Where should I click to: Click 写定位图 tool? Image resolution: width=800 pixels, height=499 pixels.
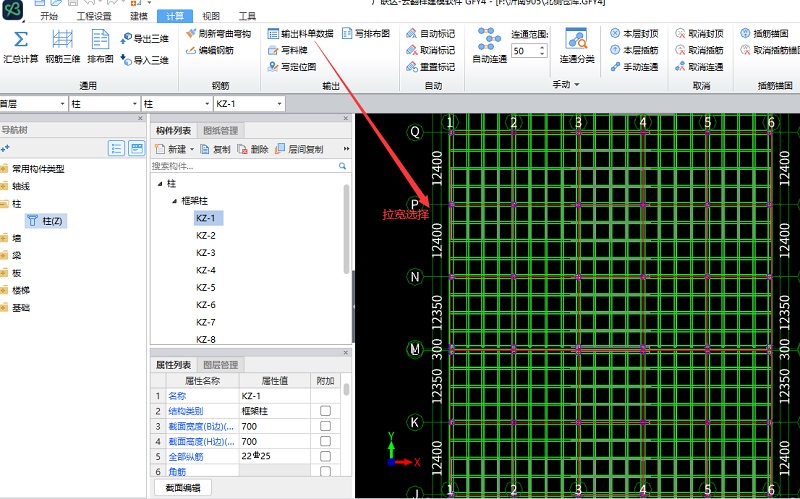(292, 66)
